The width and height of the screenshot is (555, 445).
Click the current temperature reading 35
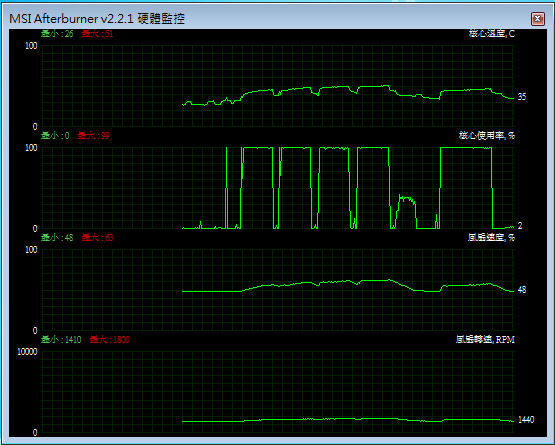(522, 97)
